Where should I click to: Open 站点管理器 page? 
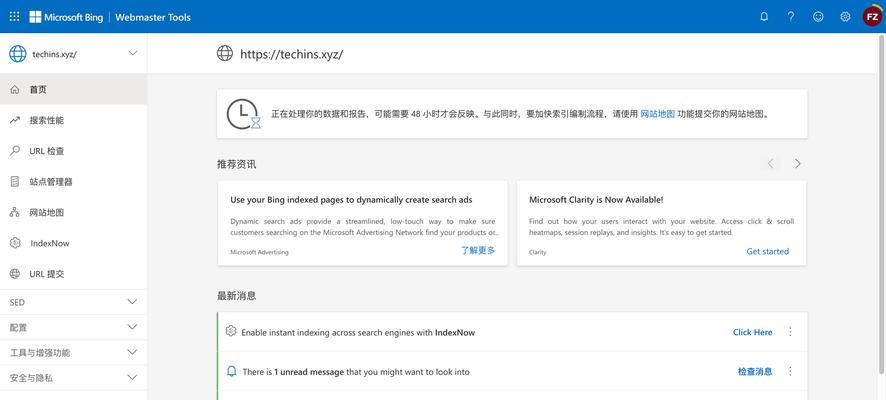(73, 182)
